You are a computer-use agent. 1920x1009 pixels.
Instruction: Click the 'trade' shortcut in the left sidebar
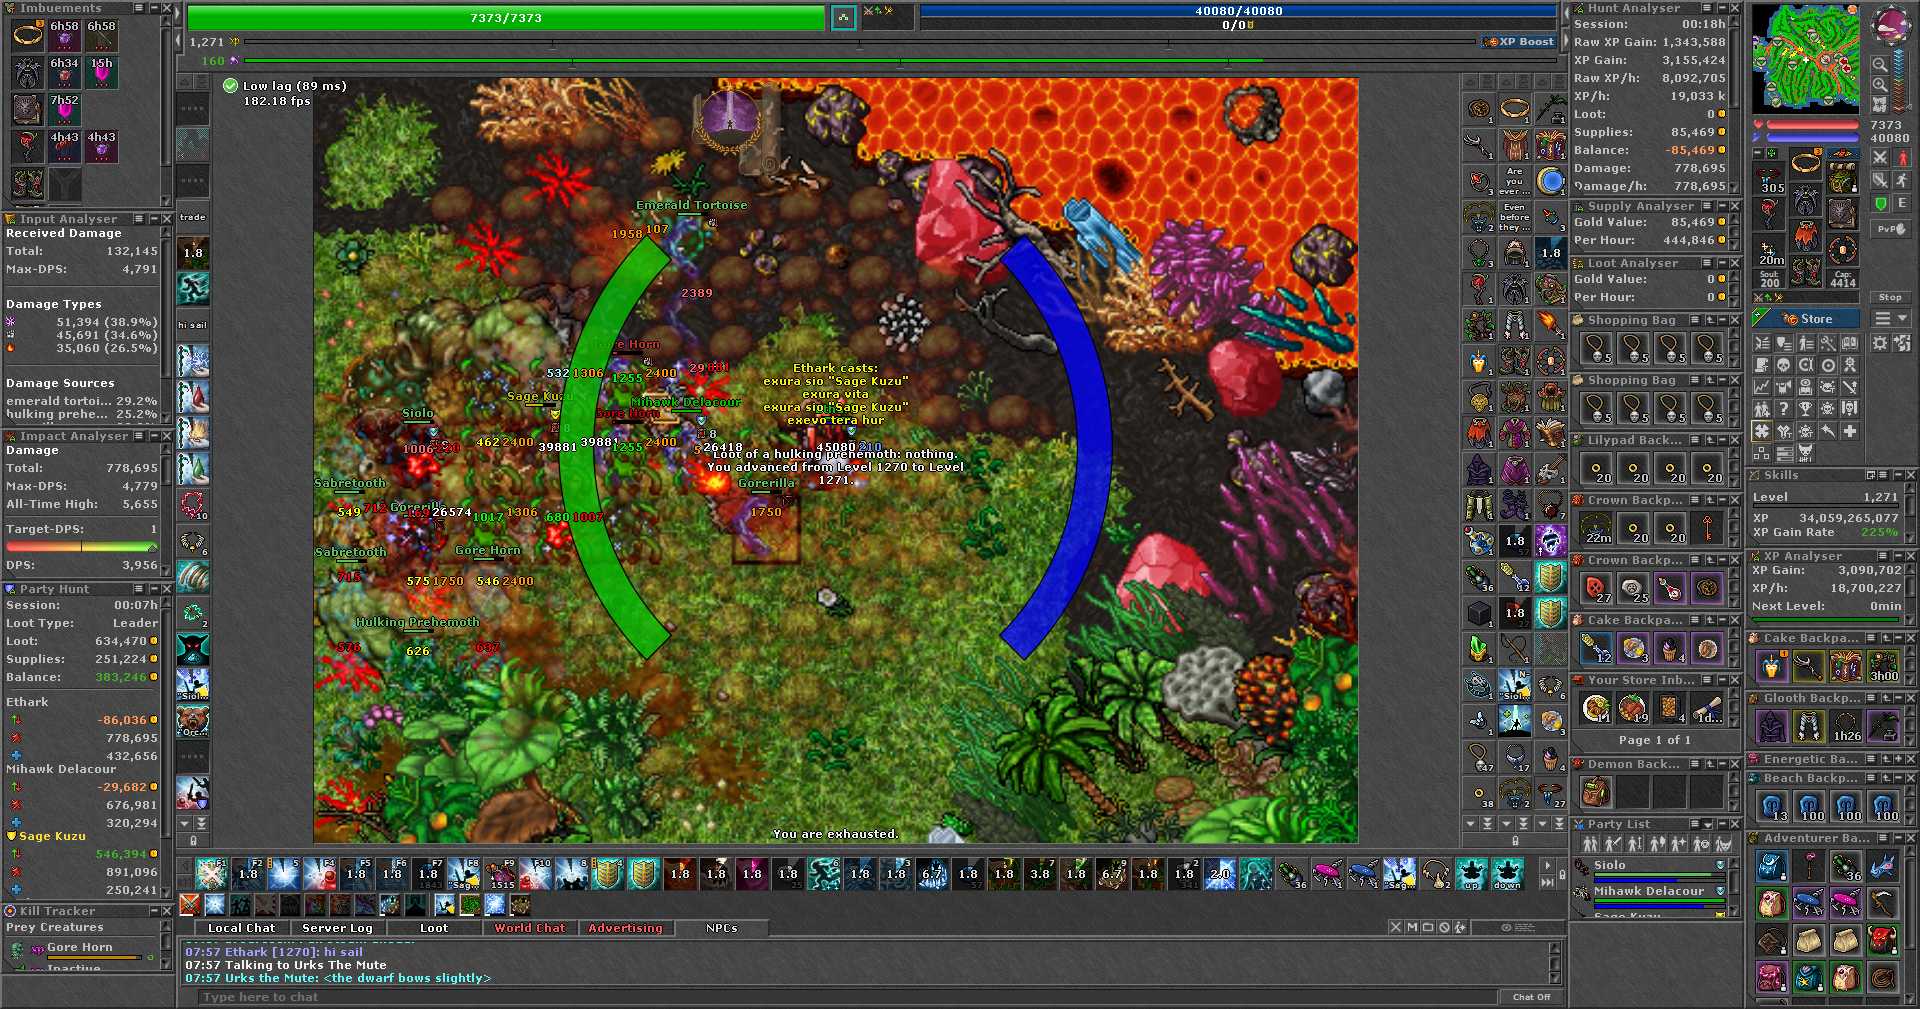pyautogui.click(x=193, y=217)
